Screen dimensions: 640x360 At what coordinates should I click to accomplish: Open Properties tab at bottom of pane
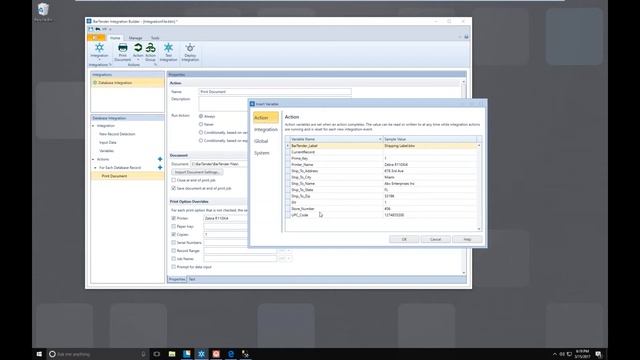click(177, 279)
